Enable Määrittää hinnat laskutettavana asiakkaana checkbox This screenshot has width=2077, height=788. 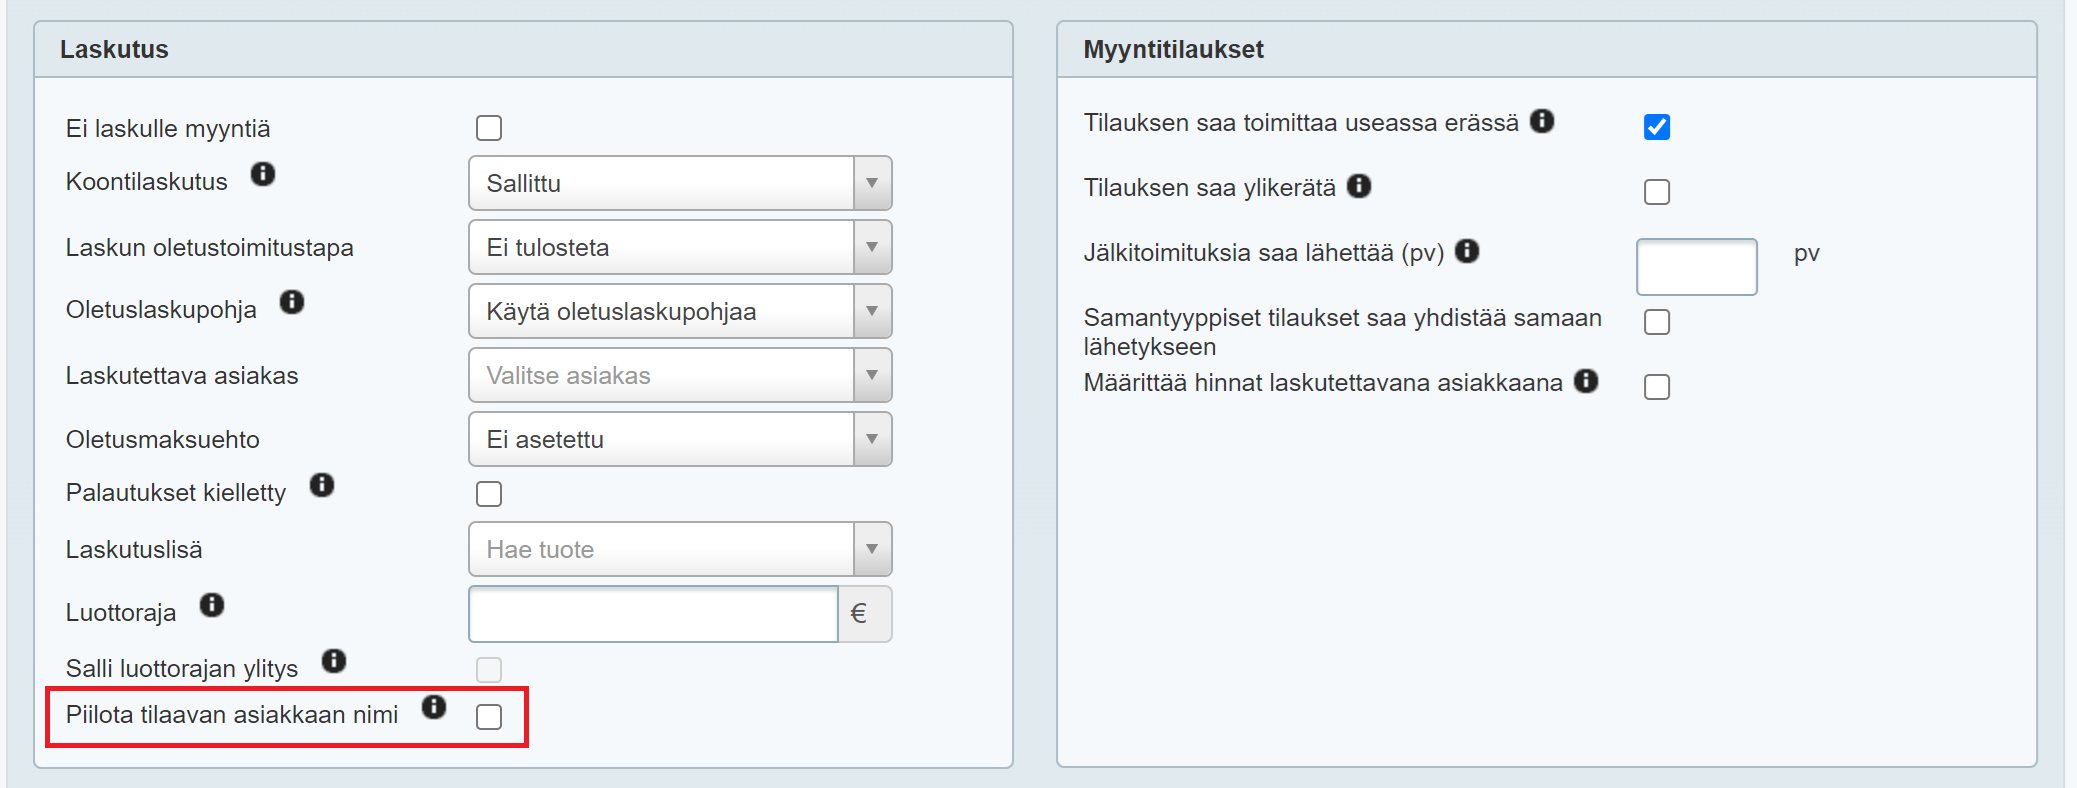click(1657, 387)
